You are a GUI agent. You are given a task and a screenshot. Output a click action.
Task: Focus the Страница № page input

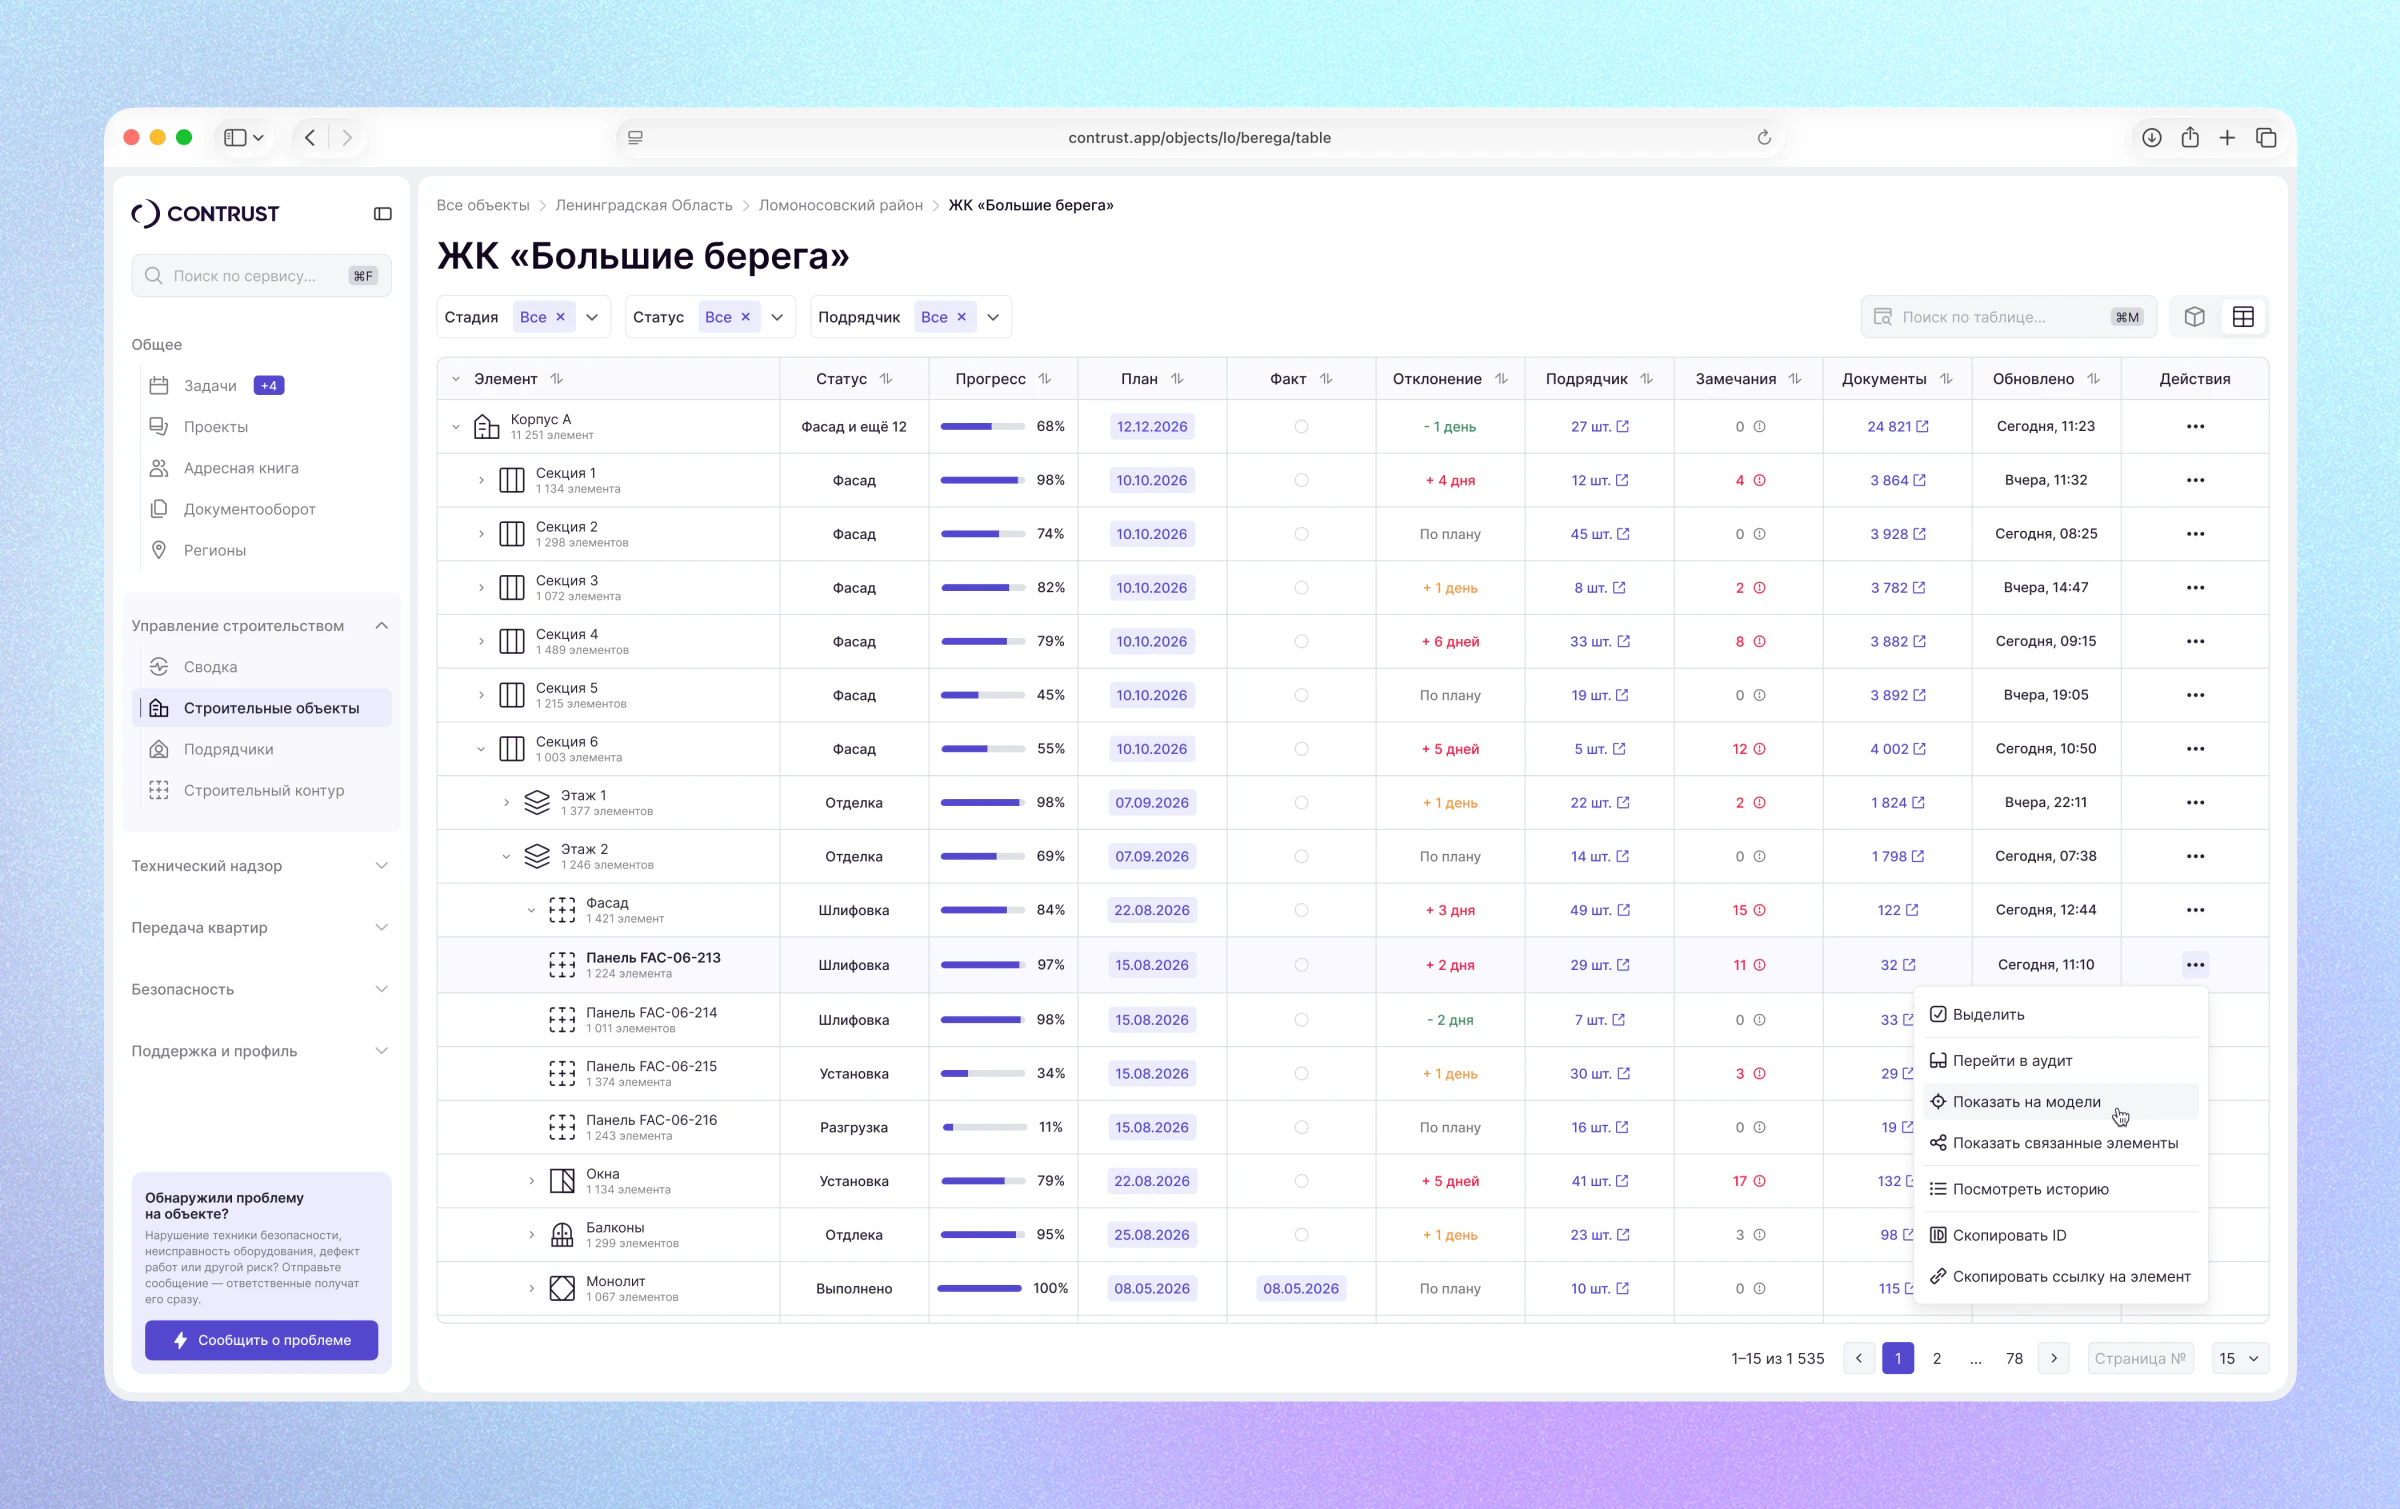coord(2140,1358)
